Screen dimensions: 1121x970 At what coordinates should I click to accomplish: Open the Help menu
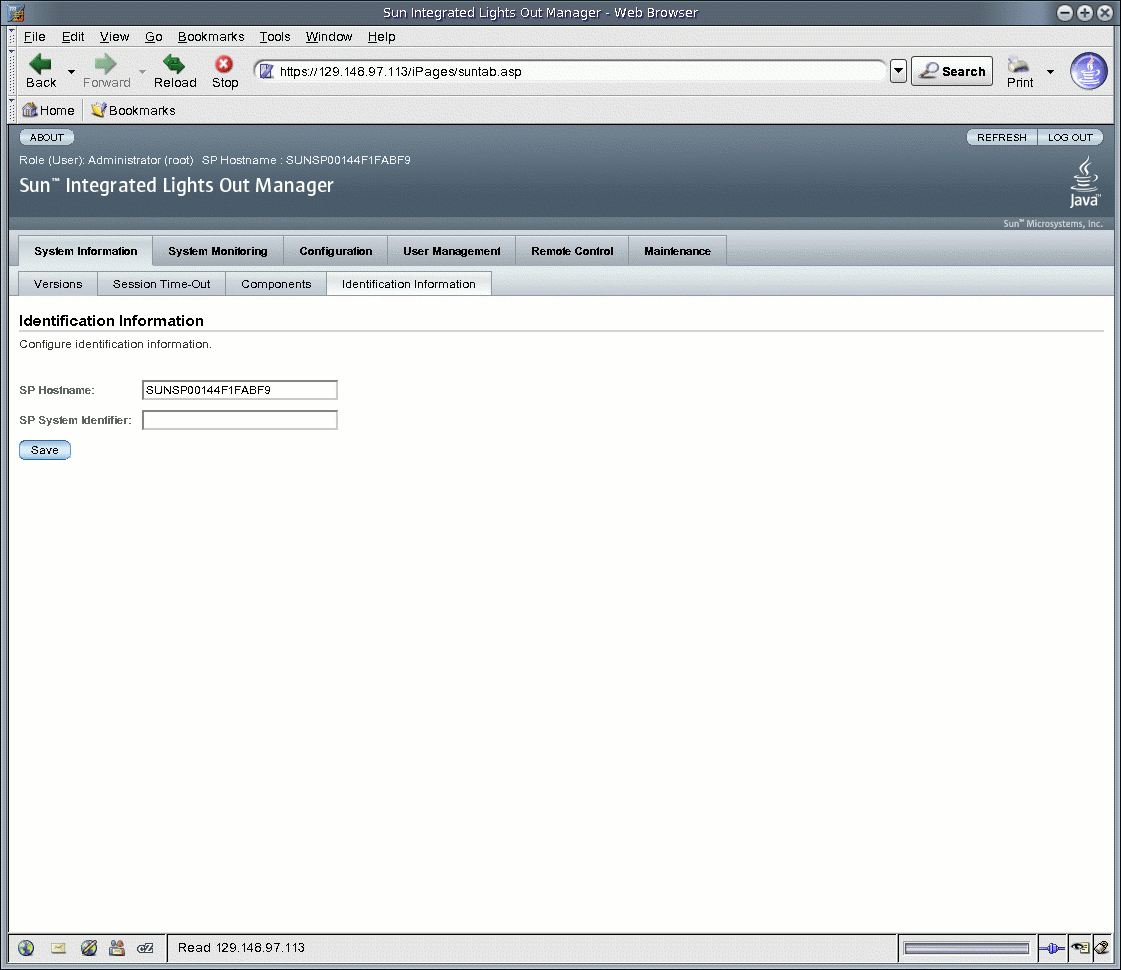[381, 36]
